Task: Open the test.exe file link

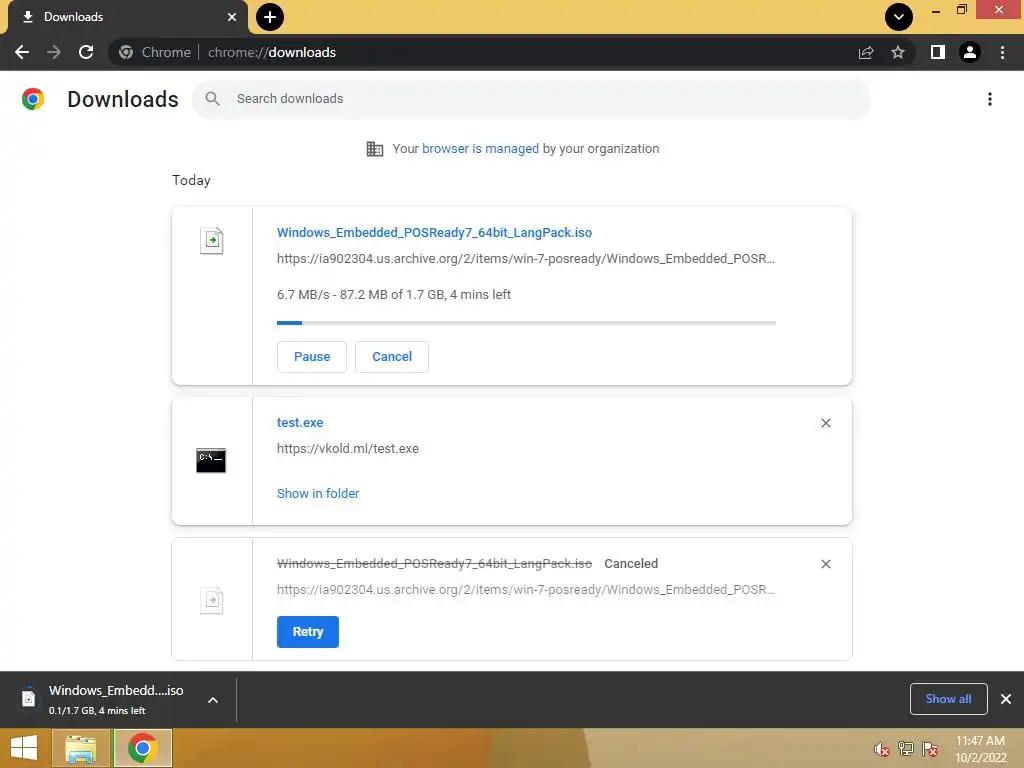Action: pos(300,423)
